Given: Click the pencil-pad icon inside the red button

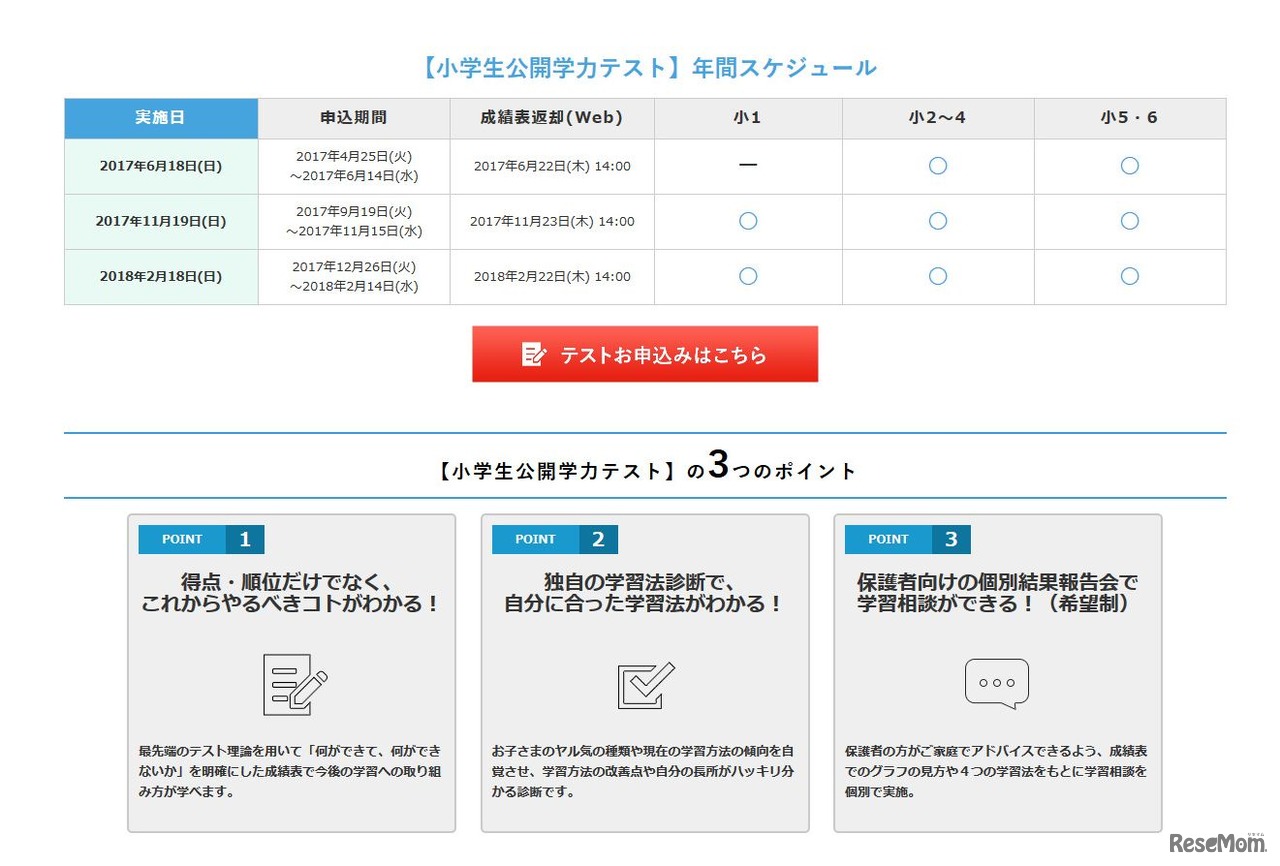Looking at the screenshot, I should click(533, 353).
